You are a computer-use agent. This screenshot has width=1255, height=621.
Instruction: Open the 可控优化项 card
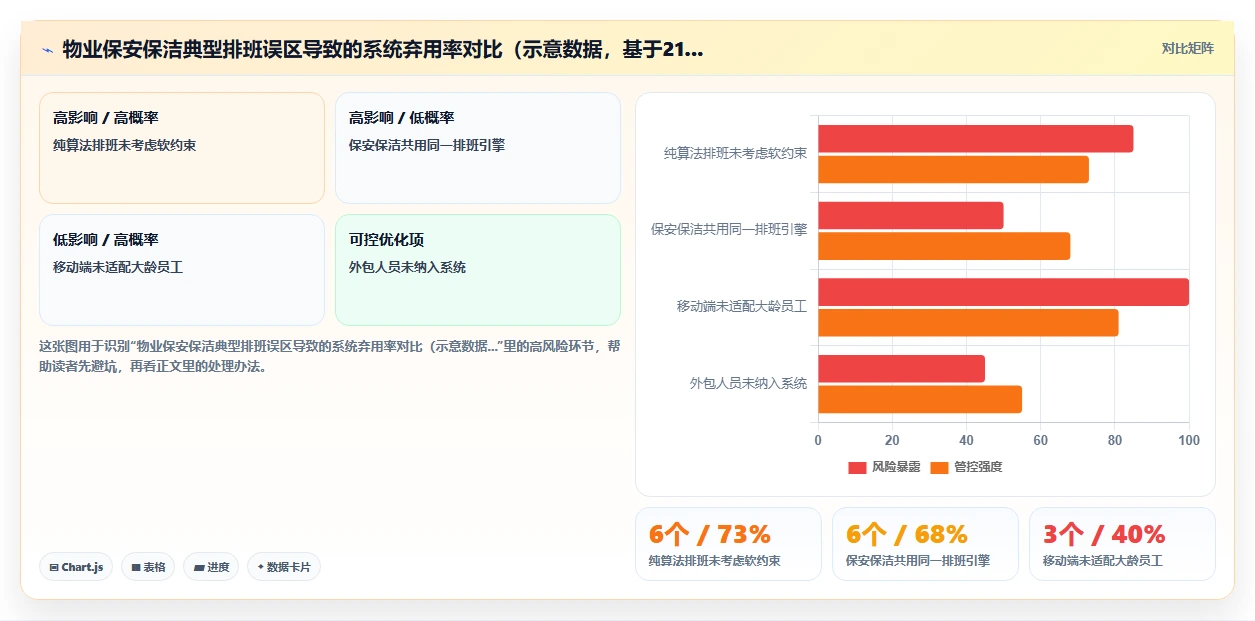click(x=478, y=270)
